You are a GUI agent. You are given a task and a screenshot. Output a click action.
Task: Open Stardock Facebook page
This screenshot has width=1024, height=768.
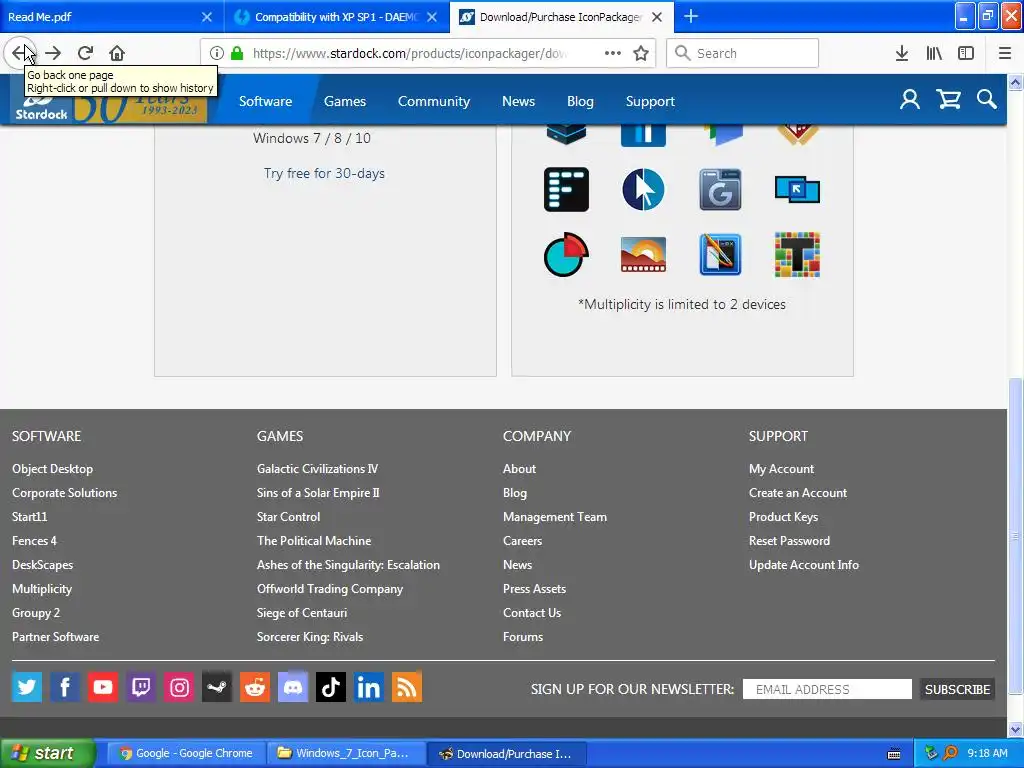coord(65,687)
